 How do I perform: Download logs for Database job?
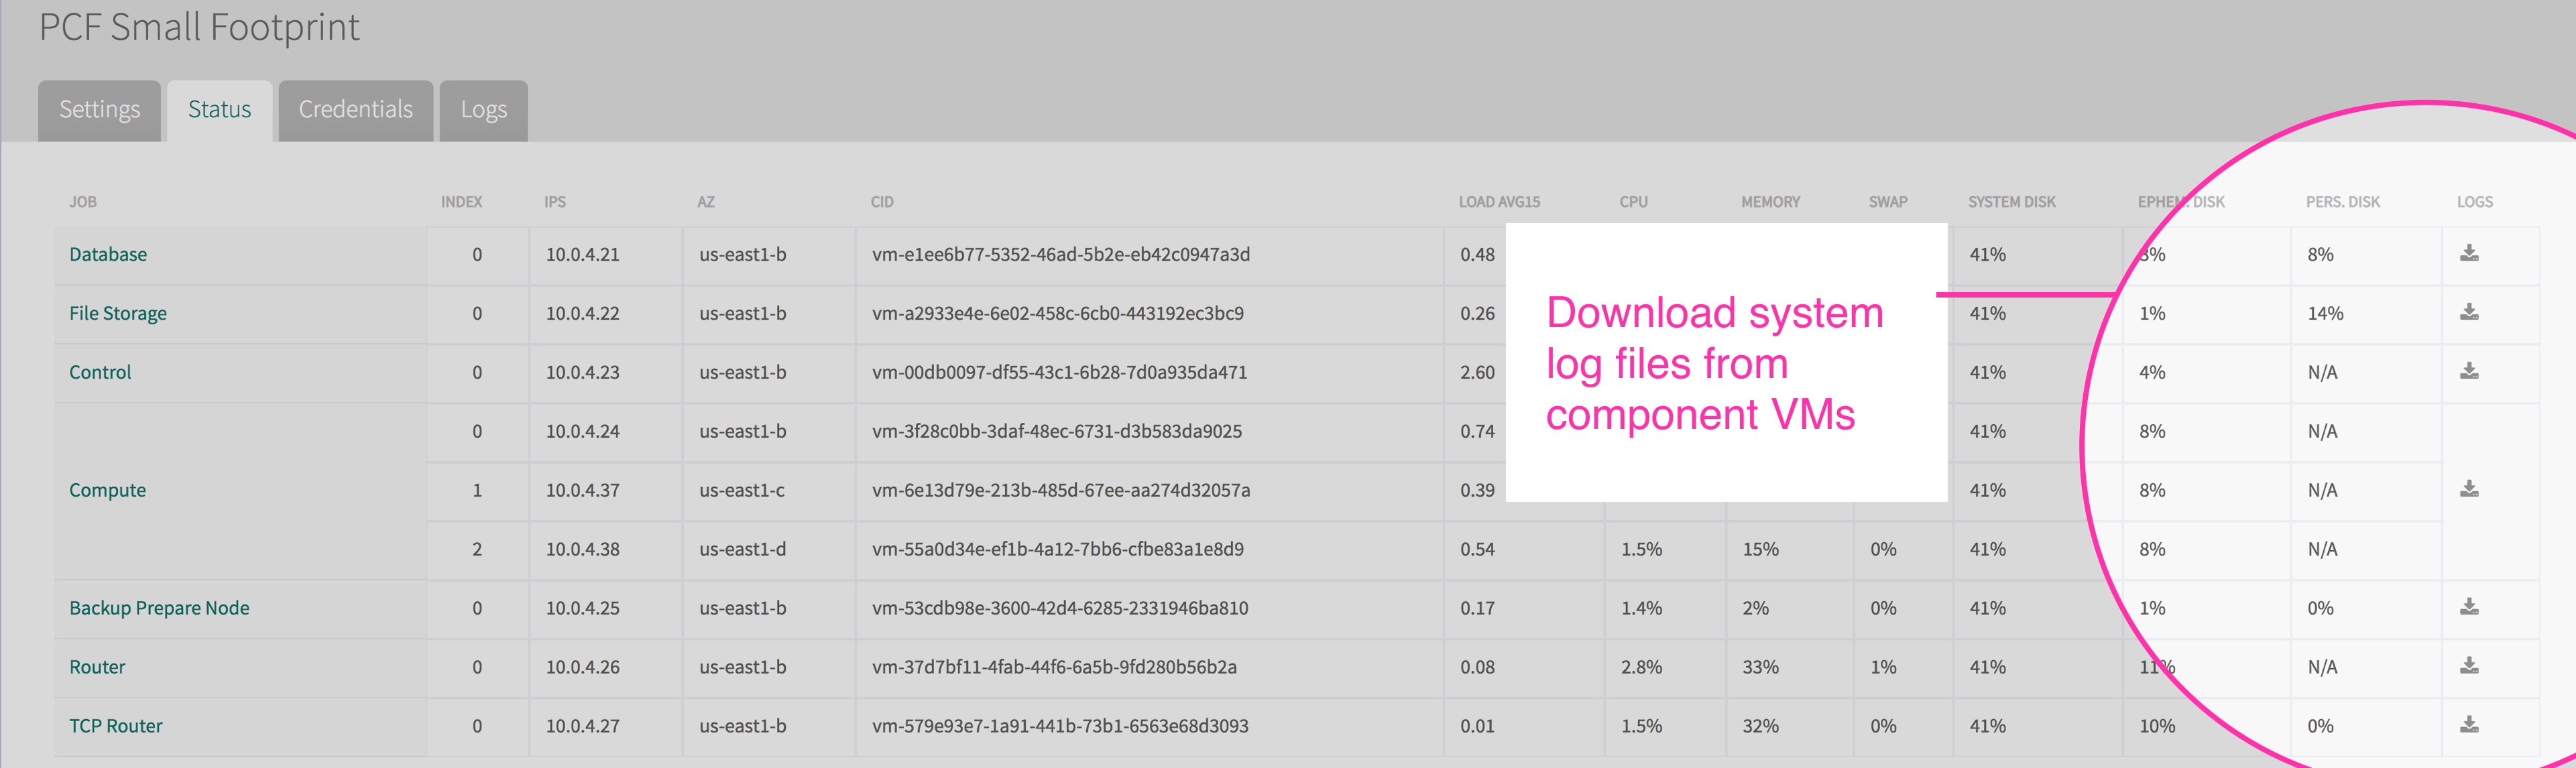(2469, 253)
